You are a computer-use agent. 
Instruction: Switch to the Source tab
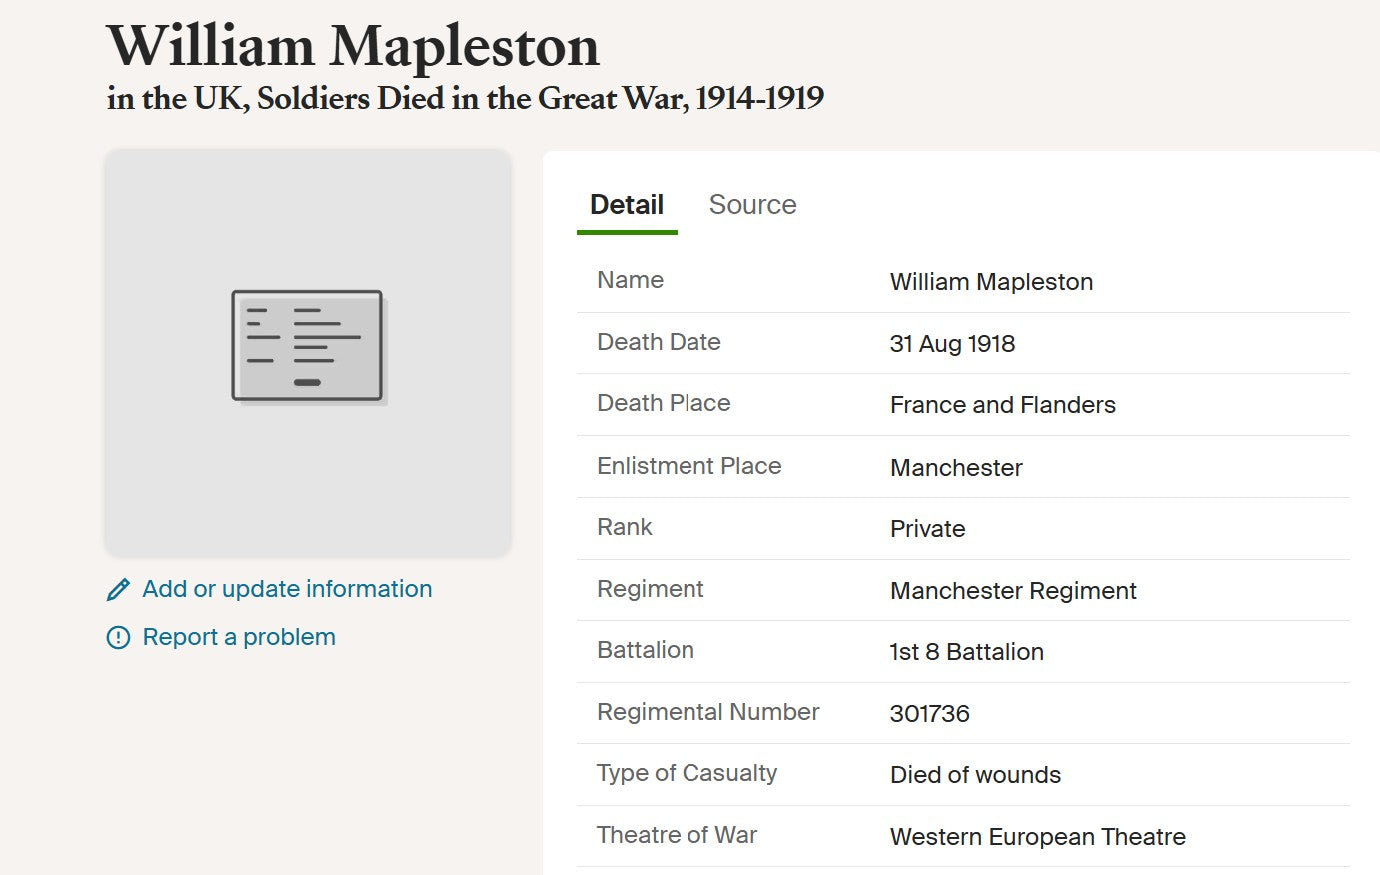tap(752, 205)
